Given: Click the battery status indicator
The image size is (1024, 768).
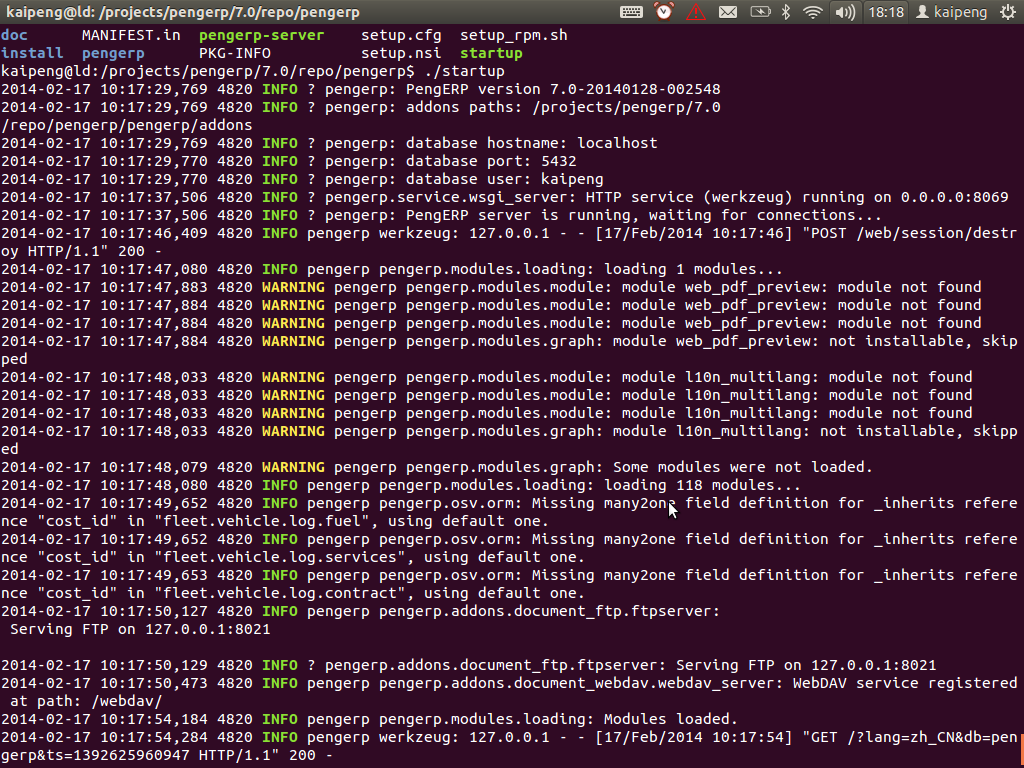Looking at the screenshot, I should pos(759,12).
